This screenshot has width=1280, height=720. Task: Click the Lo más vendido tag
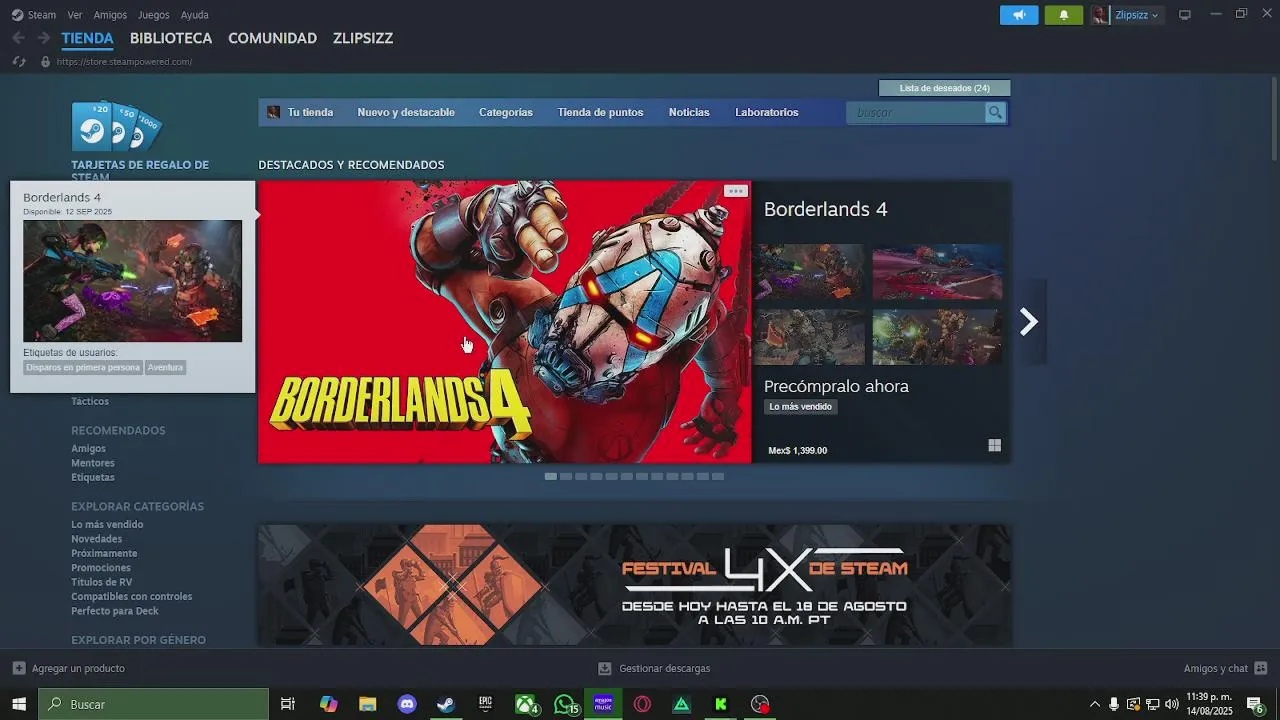[x=801, y=407]
